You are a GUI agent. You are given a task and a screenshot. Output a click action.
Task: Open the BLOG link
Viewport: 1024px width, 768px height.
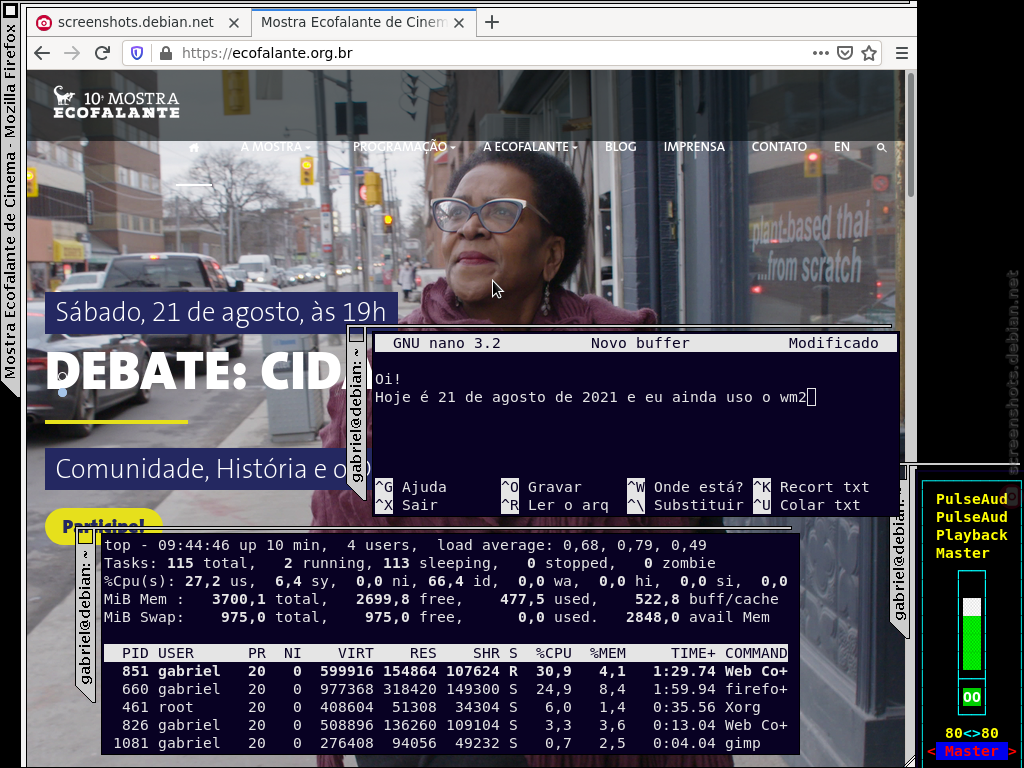(x=620, y=147)
